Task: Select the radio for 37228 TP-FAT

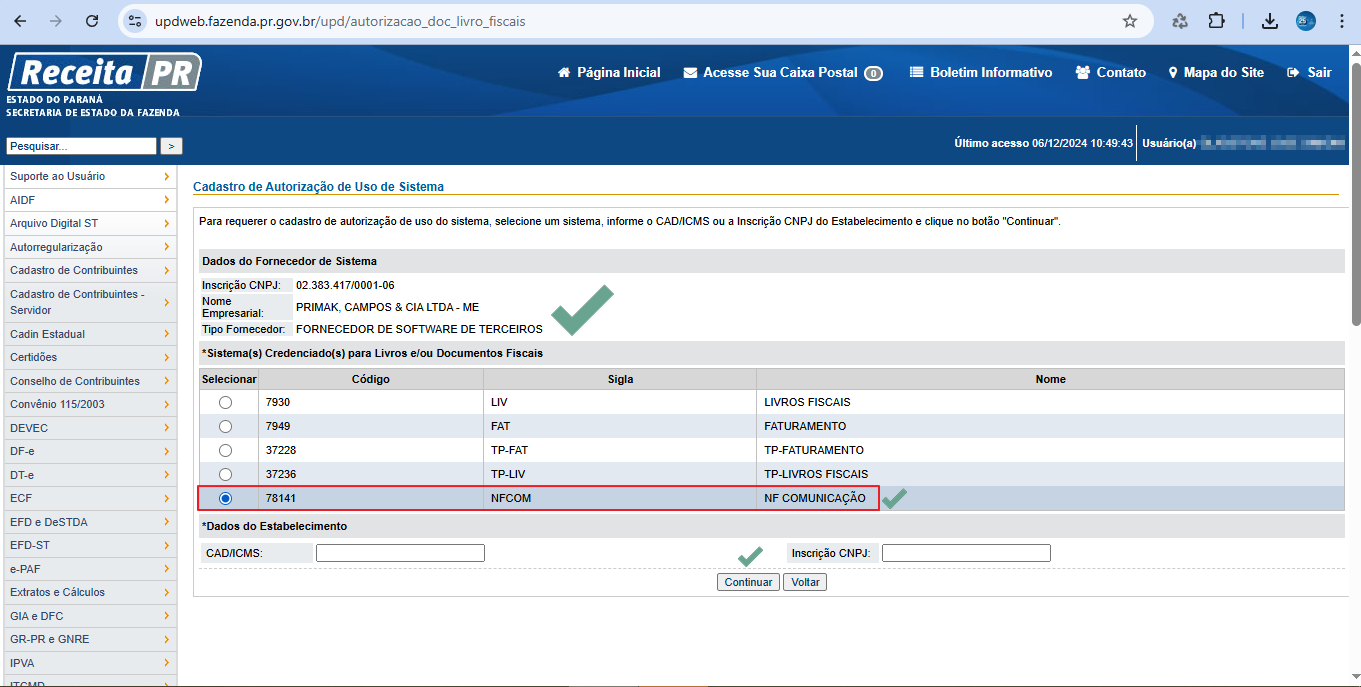Action: [225, 450]
